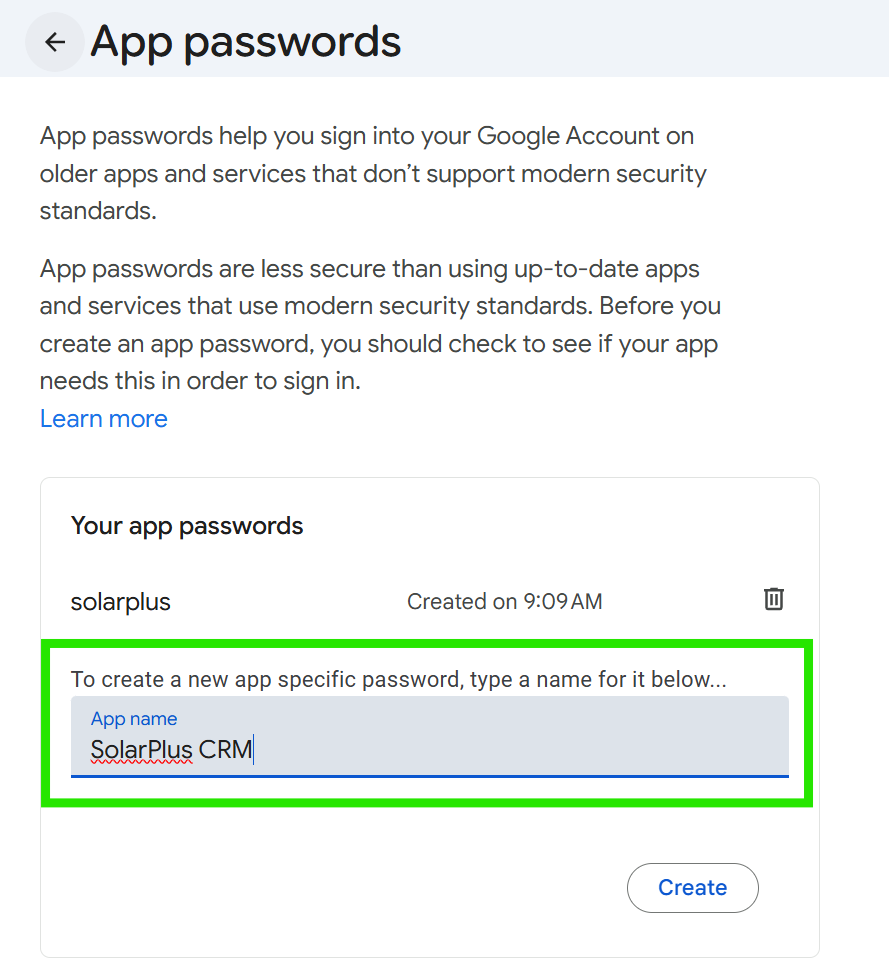
Task: Click the "To create a new app specific password" instruction
Action: click(398, 680)
